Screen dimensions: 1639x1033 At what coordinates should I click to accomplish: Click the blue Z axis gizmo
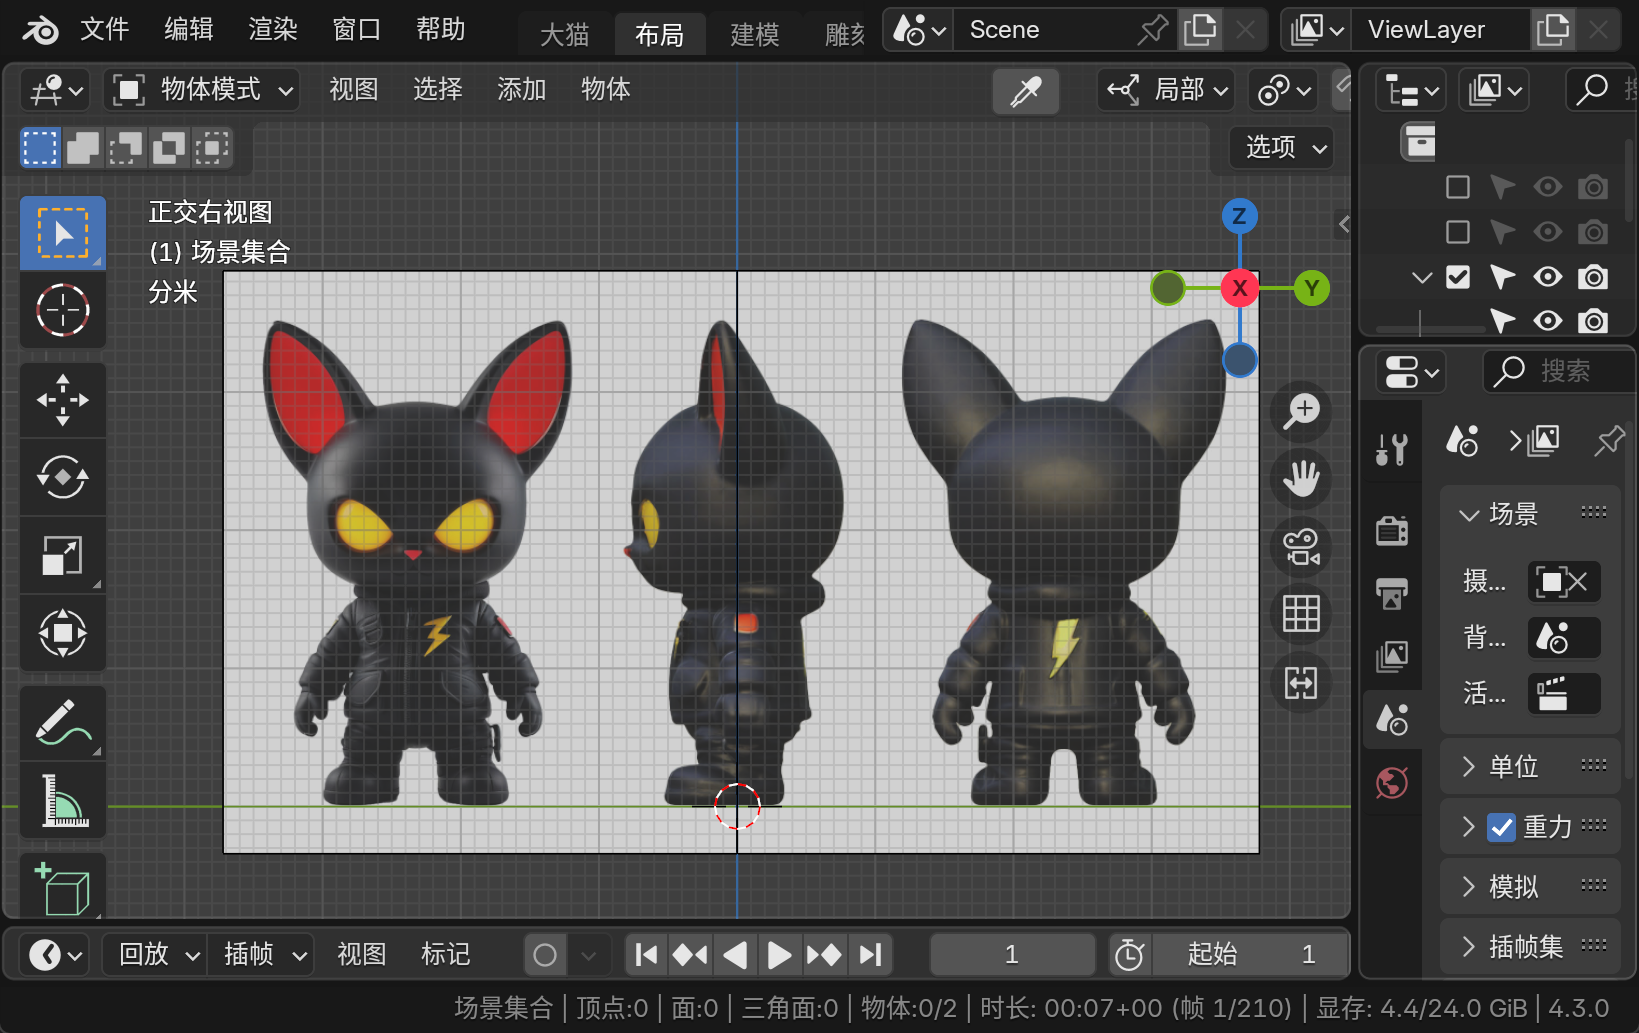click(x=1240, y=216)
